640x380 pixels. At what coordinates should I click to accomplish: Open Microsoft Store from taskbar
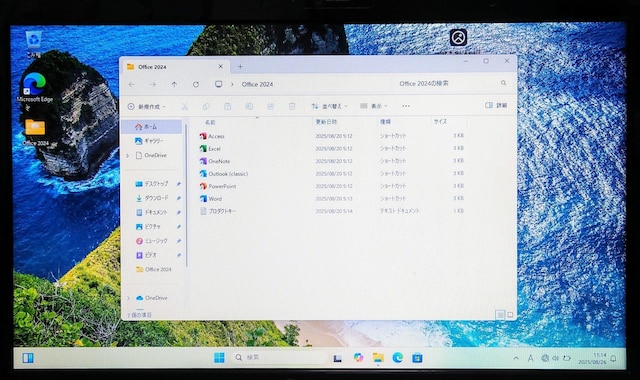417,358
